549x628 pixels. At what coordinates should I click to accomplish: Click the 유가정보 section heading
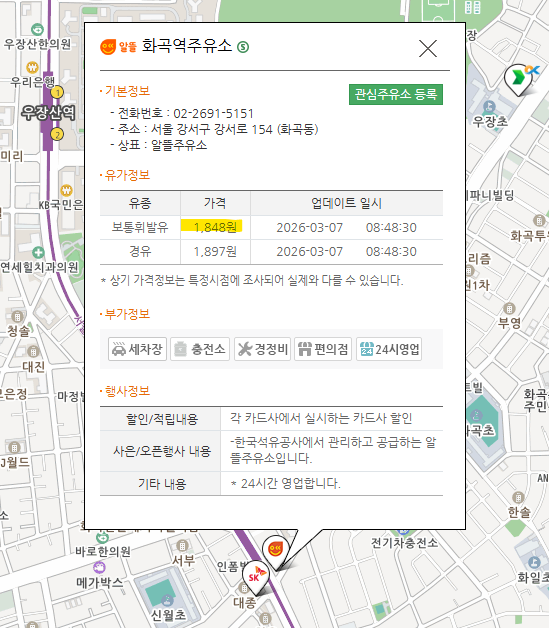127,175
